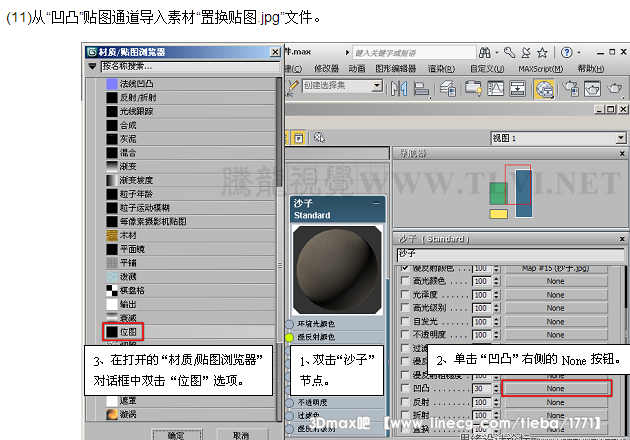Toggle the 自发光 map checkbox
This screenshot has width=630, height=440.
(405, 321)
